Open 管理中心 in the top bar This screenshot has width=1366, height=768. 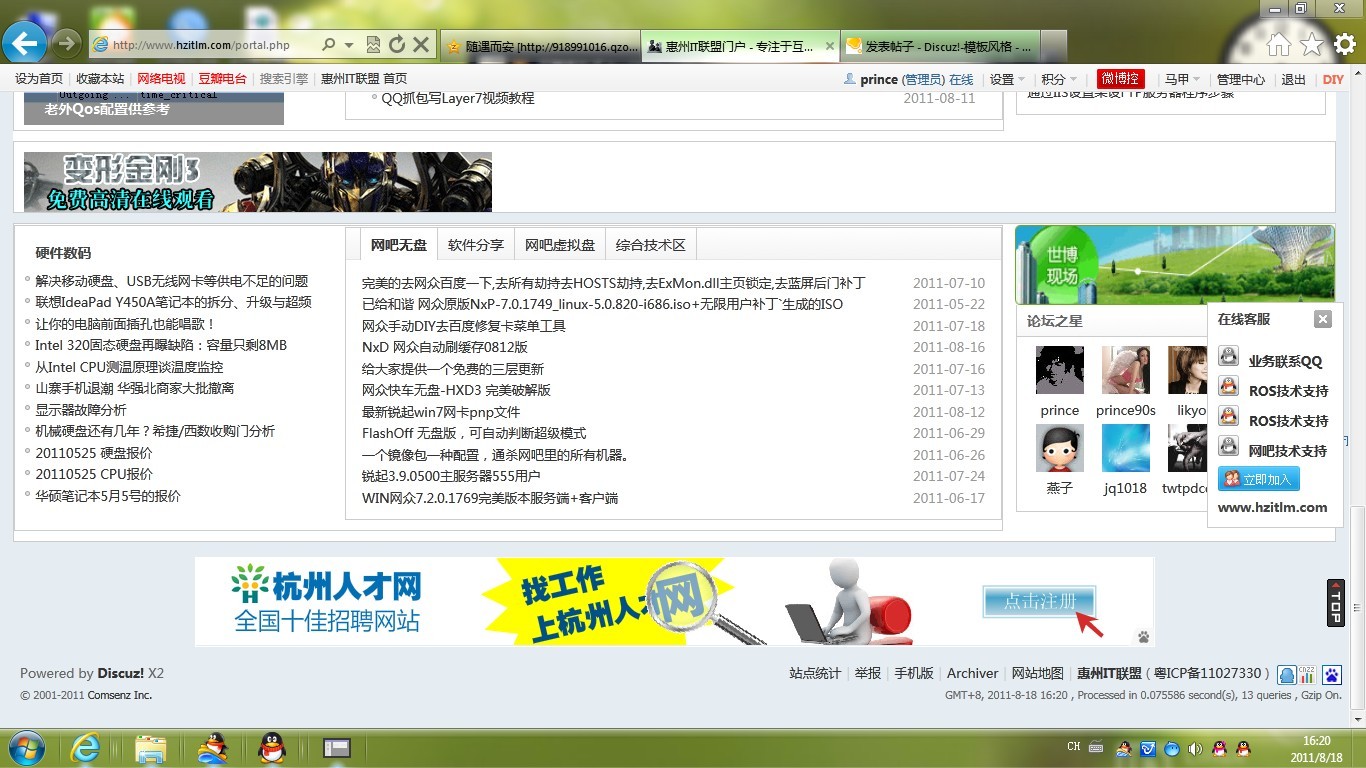1240,79
